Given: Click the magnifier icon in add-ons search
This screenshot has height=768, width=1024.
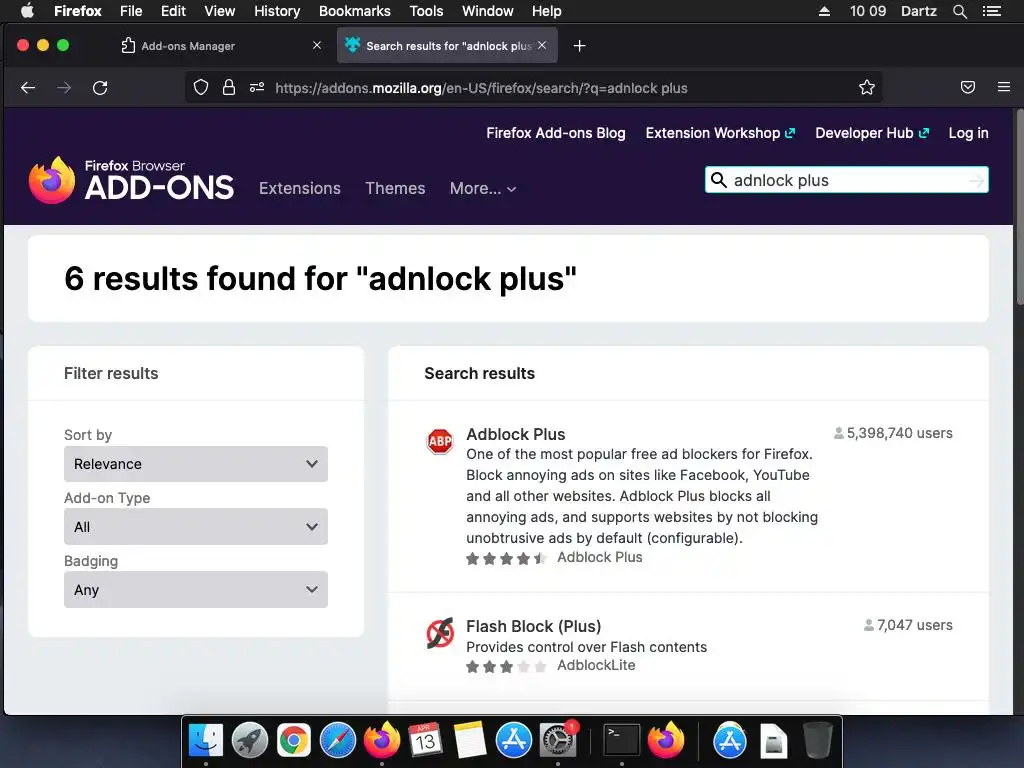Looking at the screenshot, I should point(718,180).
